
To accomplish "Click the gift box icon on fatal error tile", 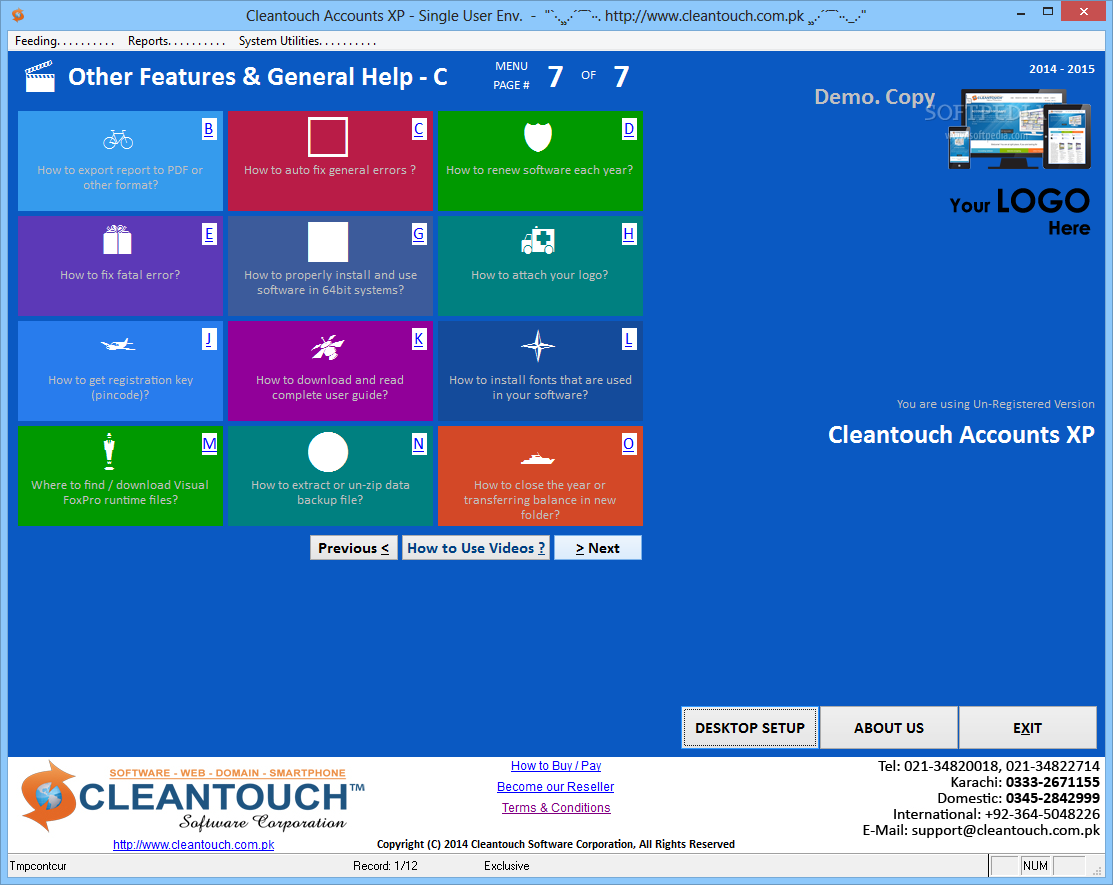I will point(118,240).
